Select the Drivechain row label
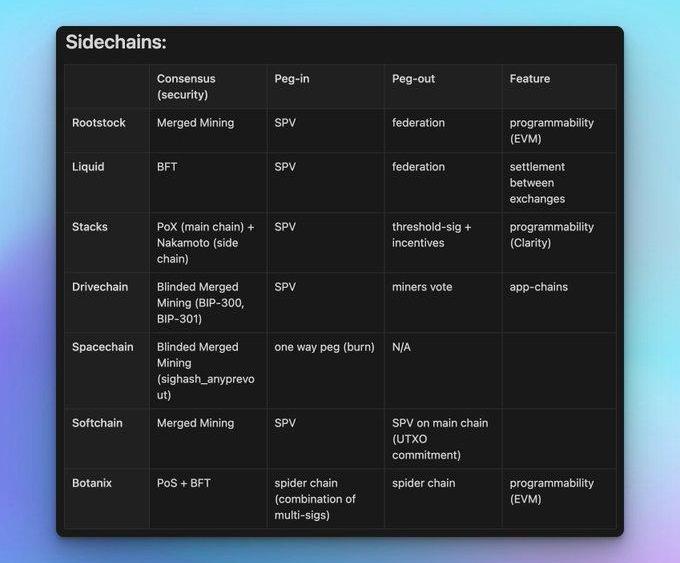Screen dimensions: 680x563 tap(100, 287)
